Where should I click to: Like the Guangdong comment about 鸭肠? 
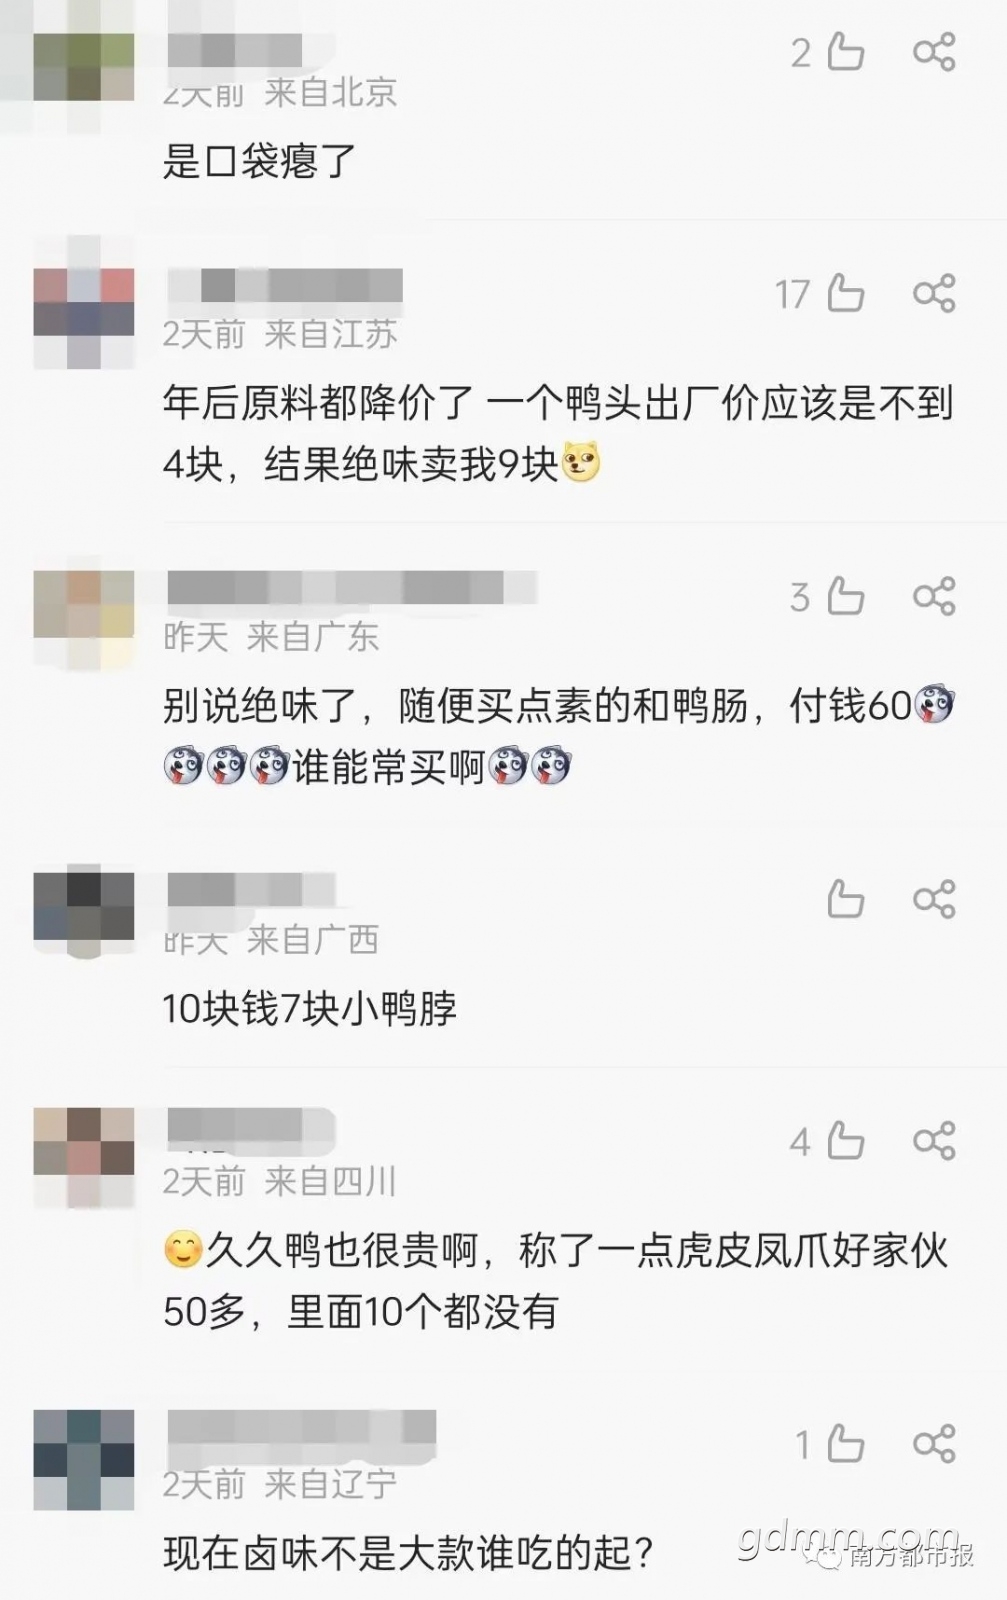845,597
